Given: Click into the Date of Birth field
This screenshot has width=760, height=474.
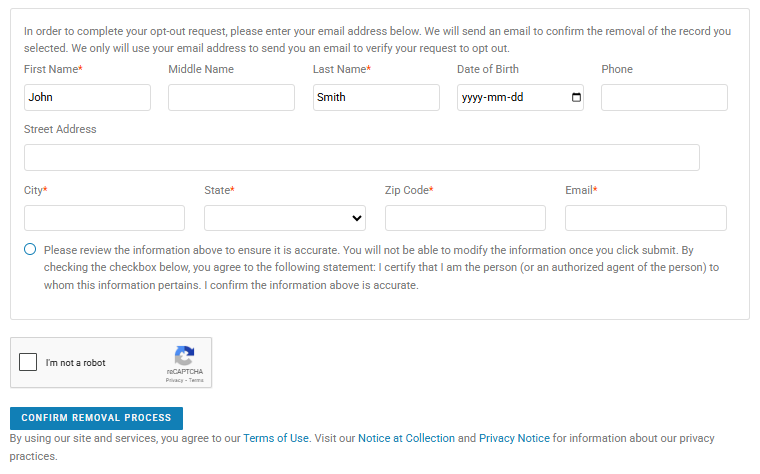Looking at the screenshot, I should pyautogui.click(x=508, y=98).
